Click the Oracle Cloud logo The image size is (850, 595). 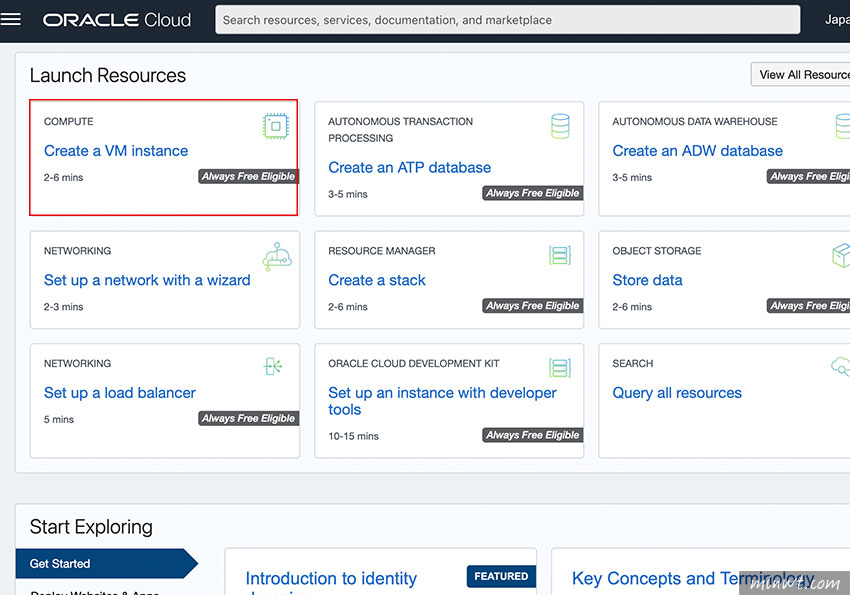pos(117,20)
